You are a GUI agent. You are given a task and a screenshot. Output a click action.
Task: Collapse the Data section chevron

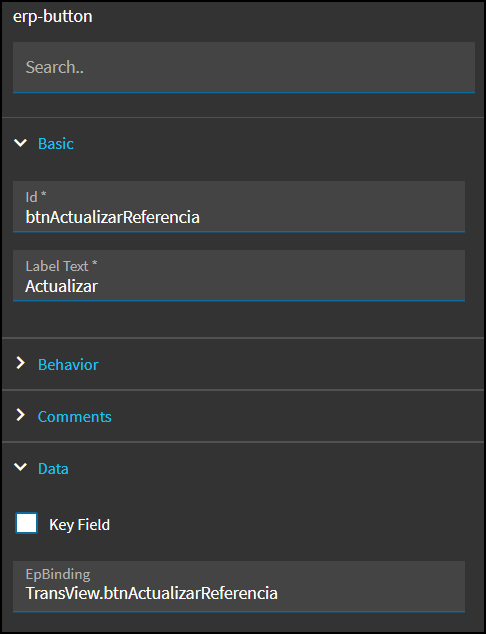[x=20, y=468]
